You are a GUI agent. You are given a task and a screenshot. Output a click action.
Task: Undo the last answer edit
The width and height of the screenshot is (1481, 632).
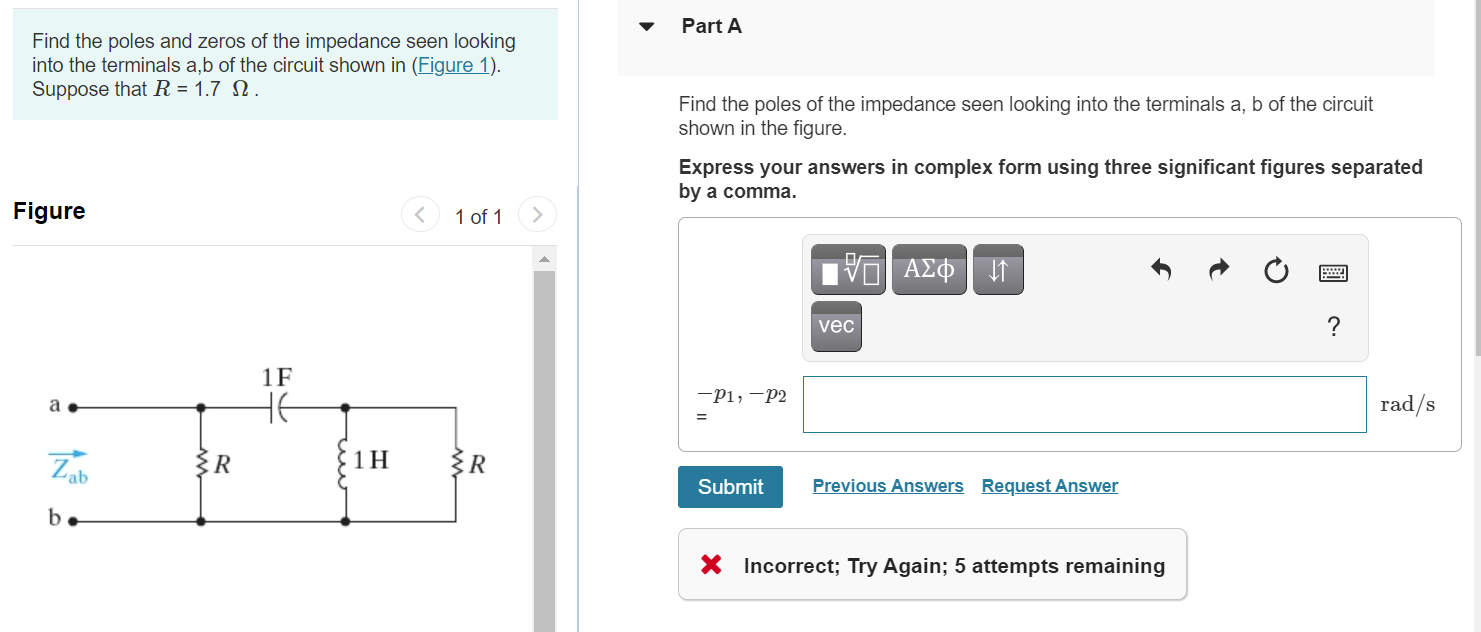[x=1160, y=270]
